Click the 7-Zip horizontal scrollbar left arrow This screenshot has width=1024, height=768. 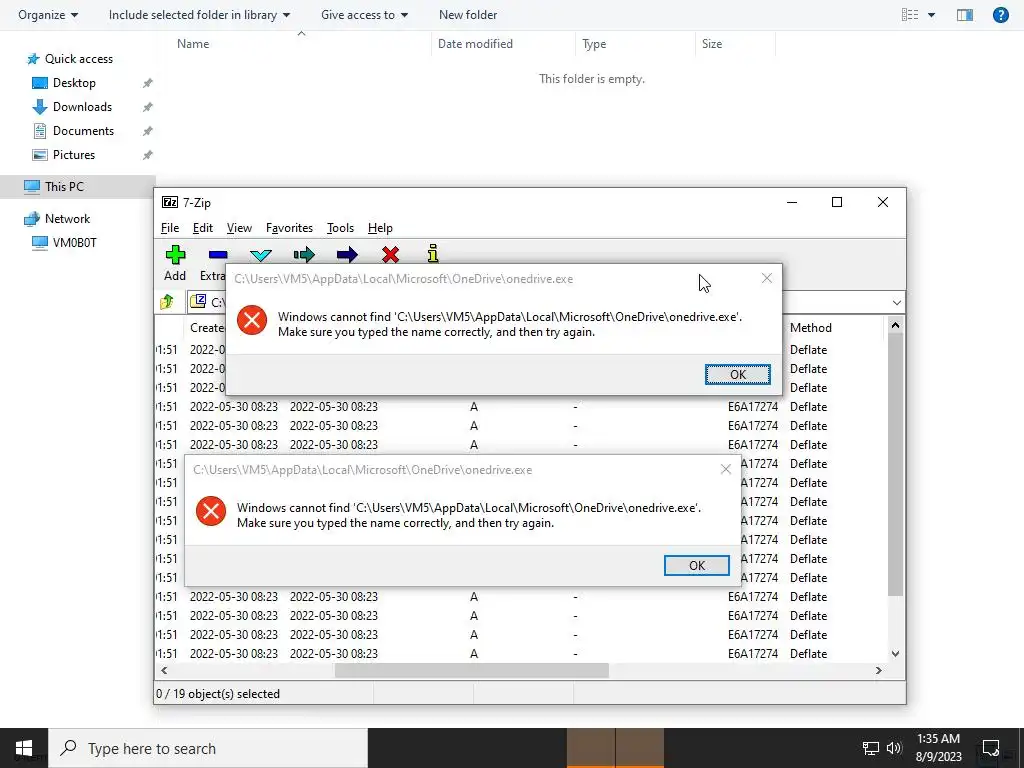164,671
